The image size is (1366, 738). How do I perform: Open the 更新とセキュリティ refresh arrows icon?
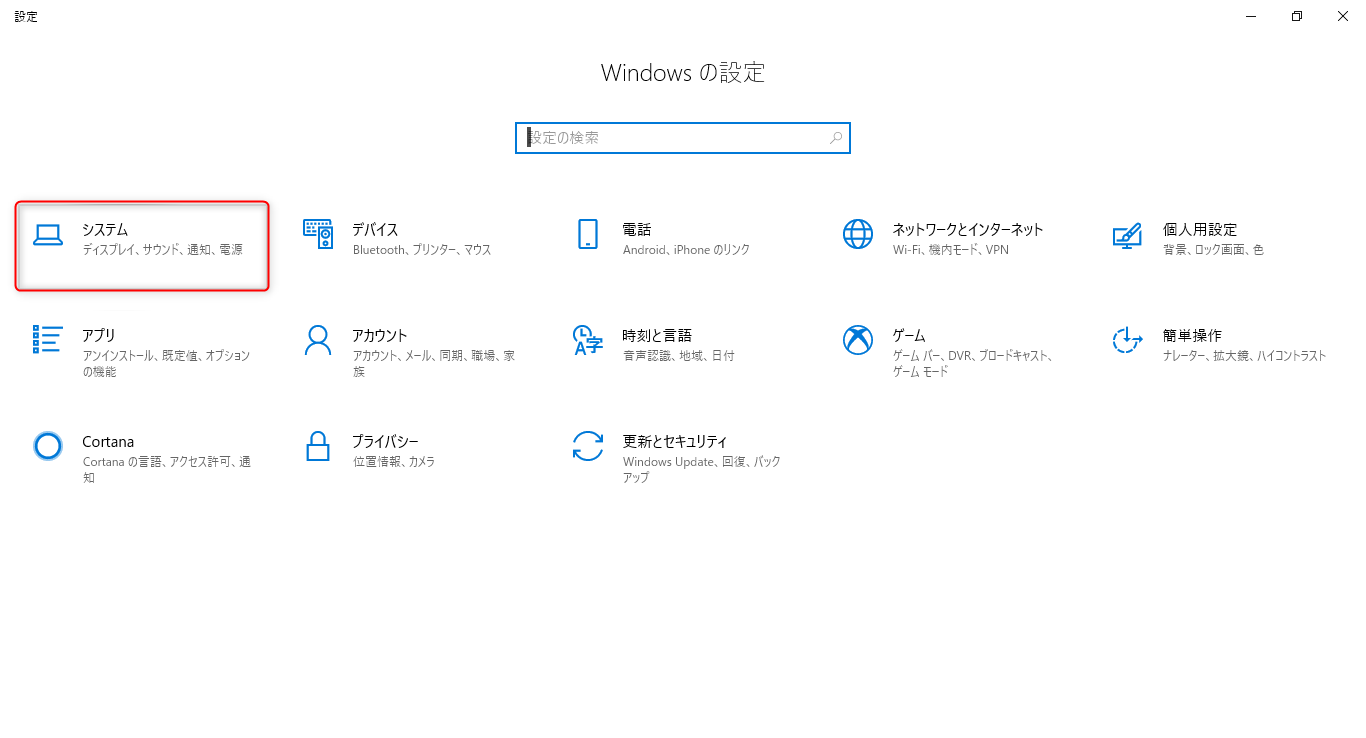tap(588, 446)
